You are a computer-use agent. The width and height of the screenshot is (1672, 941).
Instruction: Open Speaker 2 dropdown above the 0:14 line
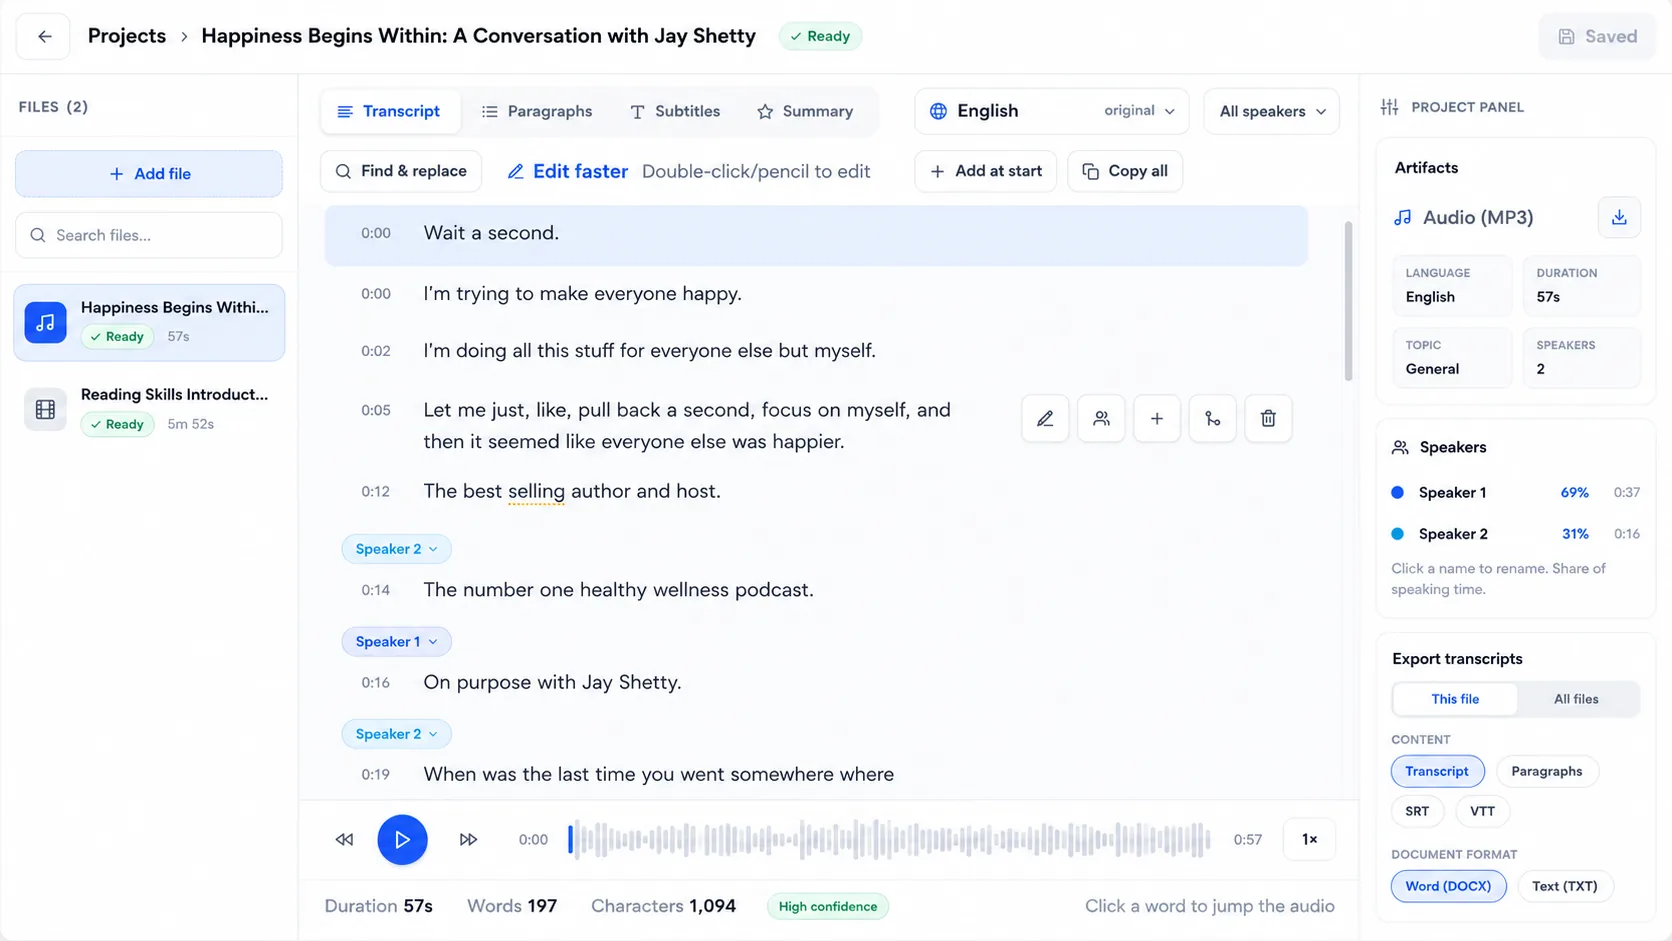click(396, 549)
